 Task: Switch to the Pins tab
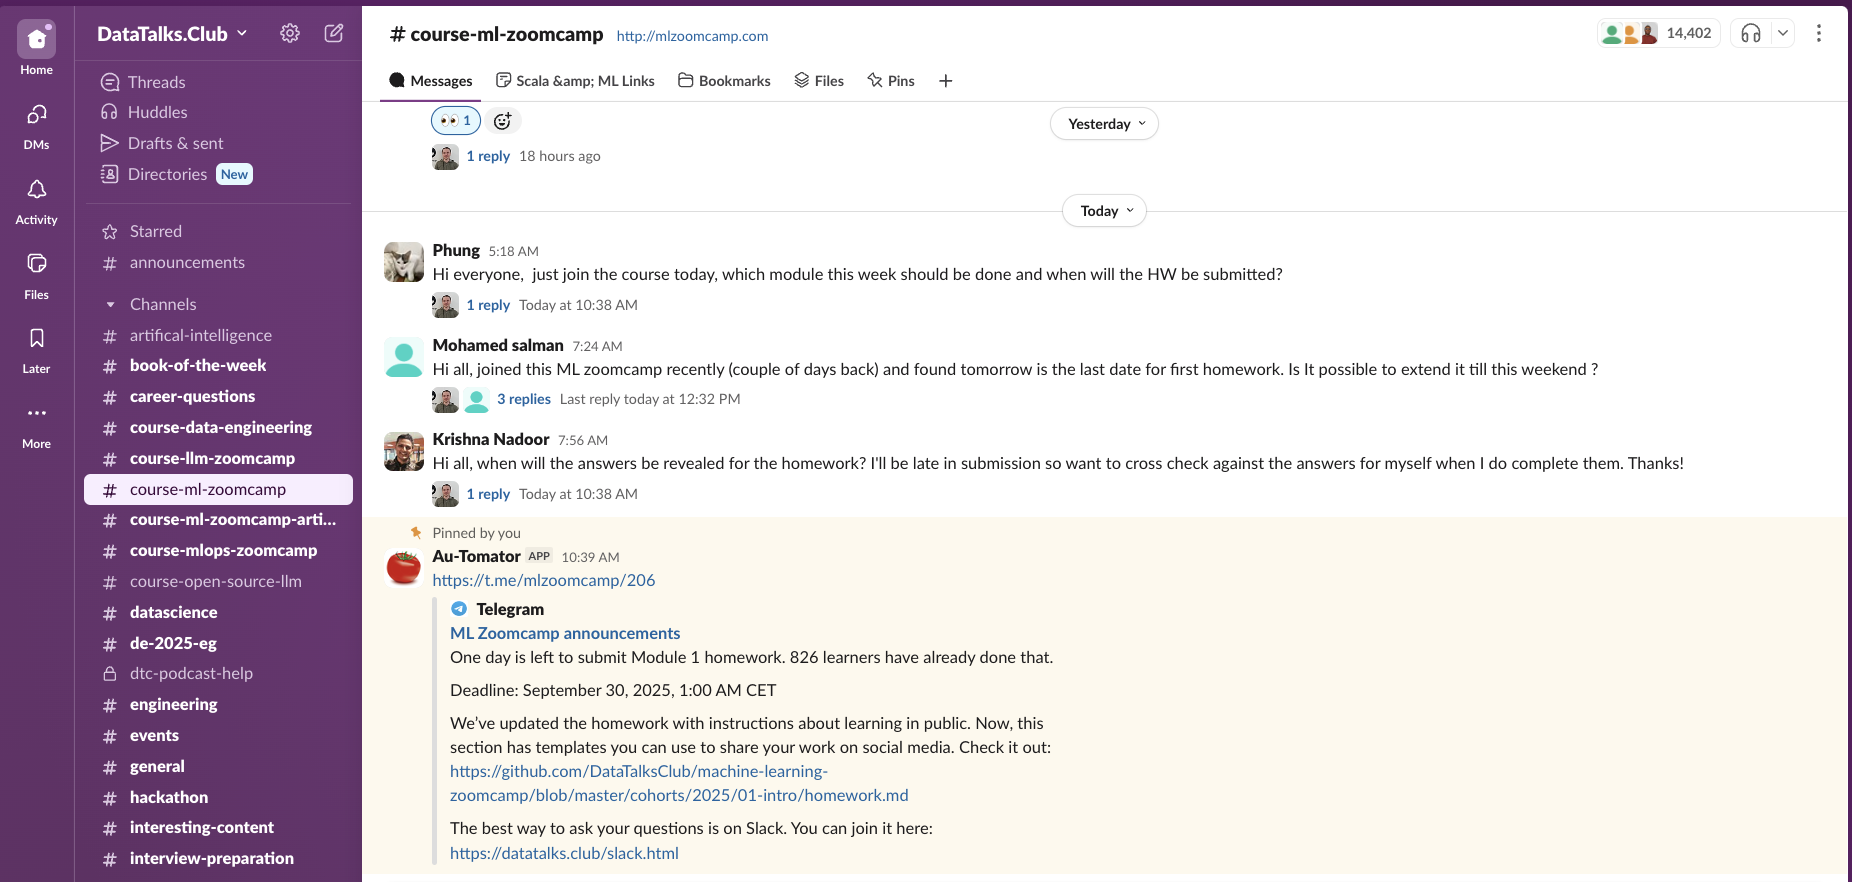891,81
